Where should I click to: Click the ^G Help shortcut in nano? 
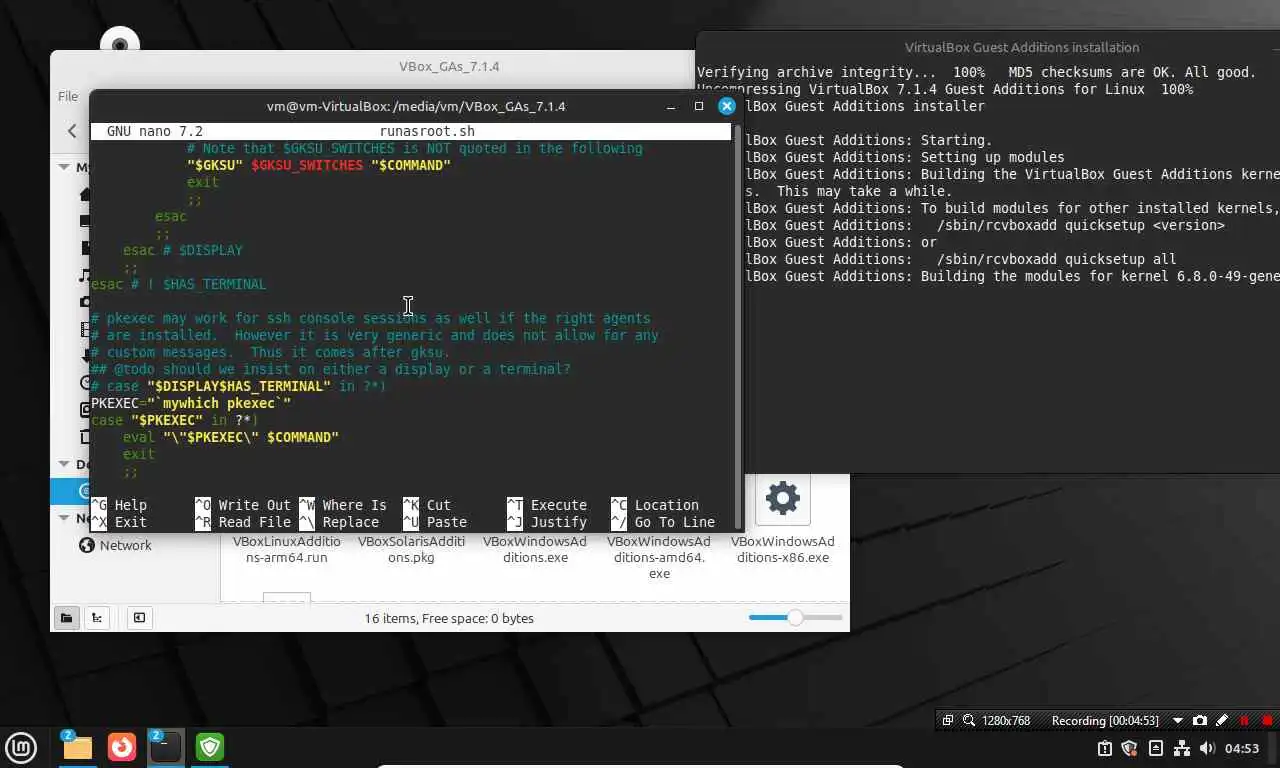coord(119,505)
